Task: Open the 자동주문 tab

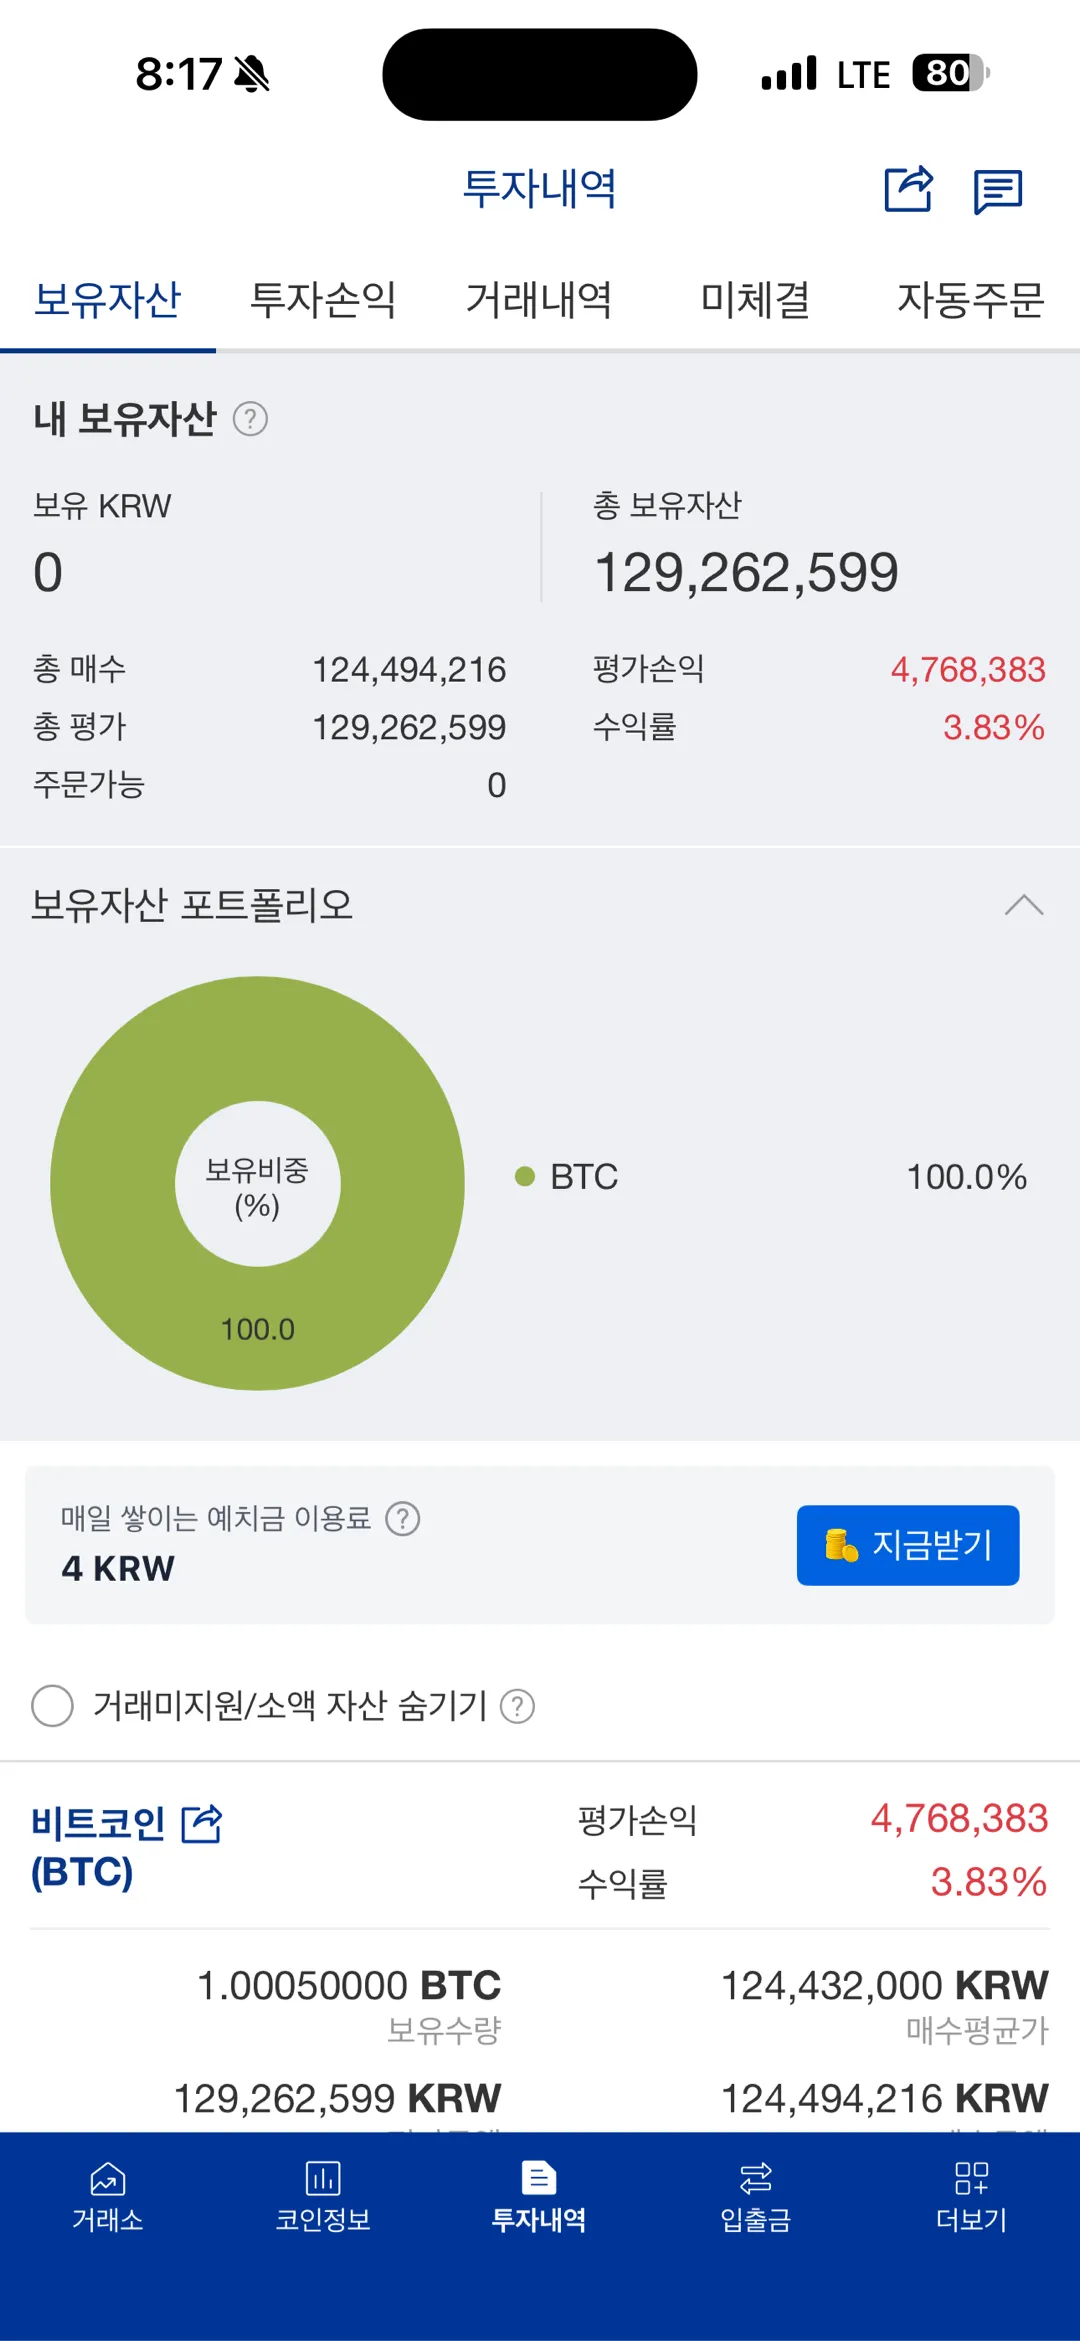Action: coord(970,299)
